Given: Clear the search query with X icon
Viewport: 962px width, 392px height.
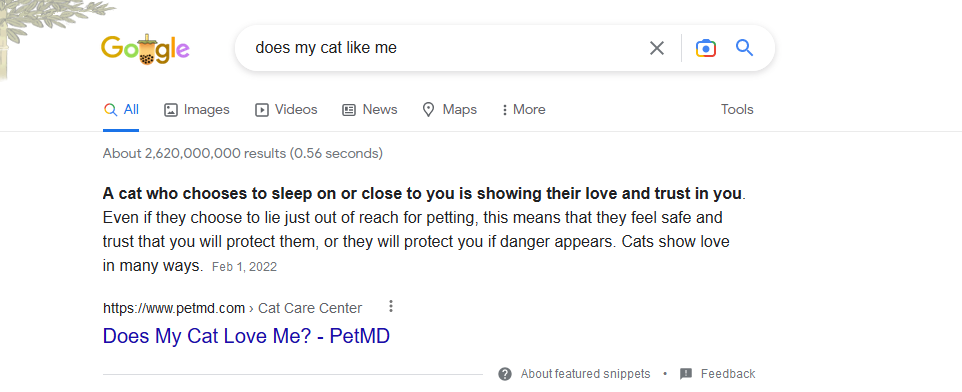Looking at the screenshot, I should pos(656,48).
